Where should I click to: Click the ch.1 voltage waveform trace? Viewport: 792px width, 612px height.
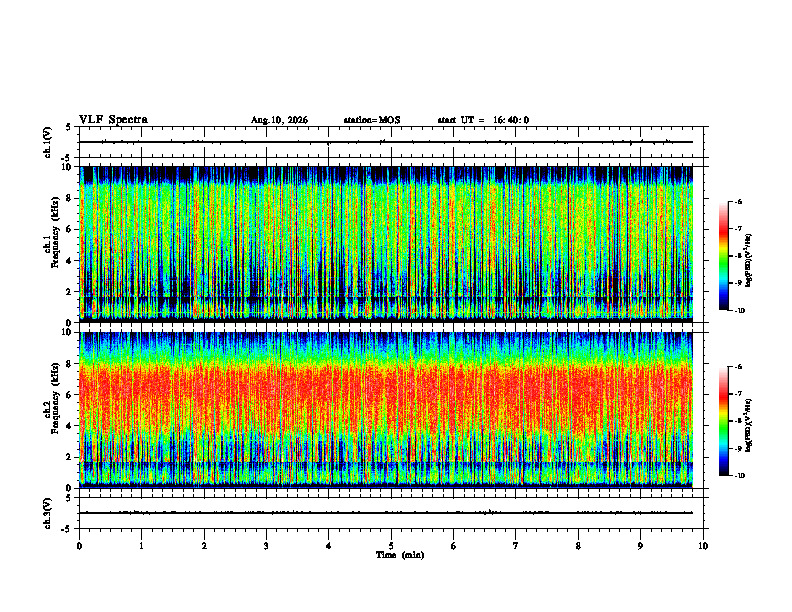pyautogui.click(x=386, y=142)
